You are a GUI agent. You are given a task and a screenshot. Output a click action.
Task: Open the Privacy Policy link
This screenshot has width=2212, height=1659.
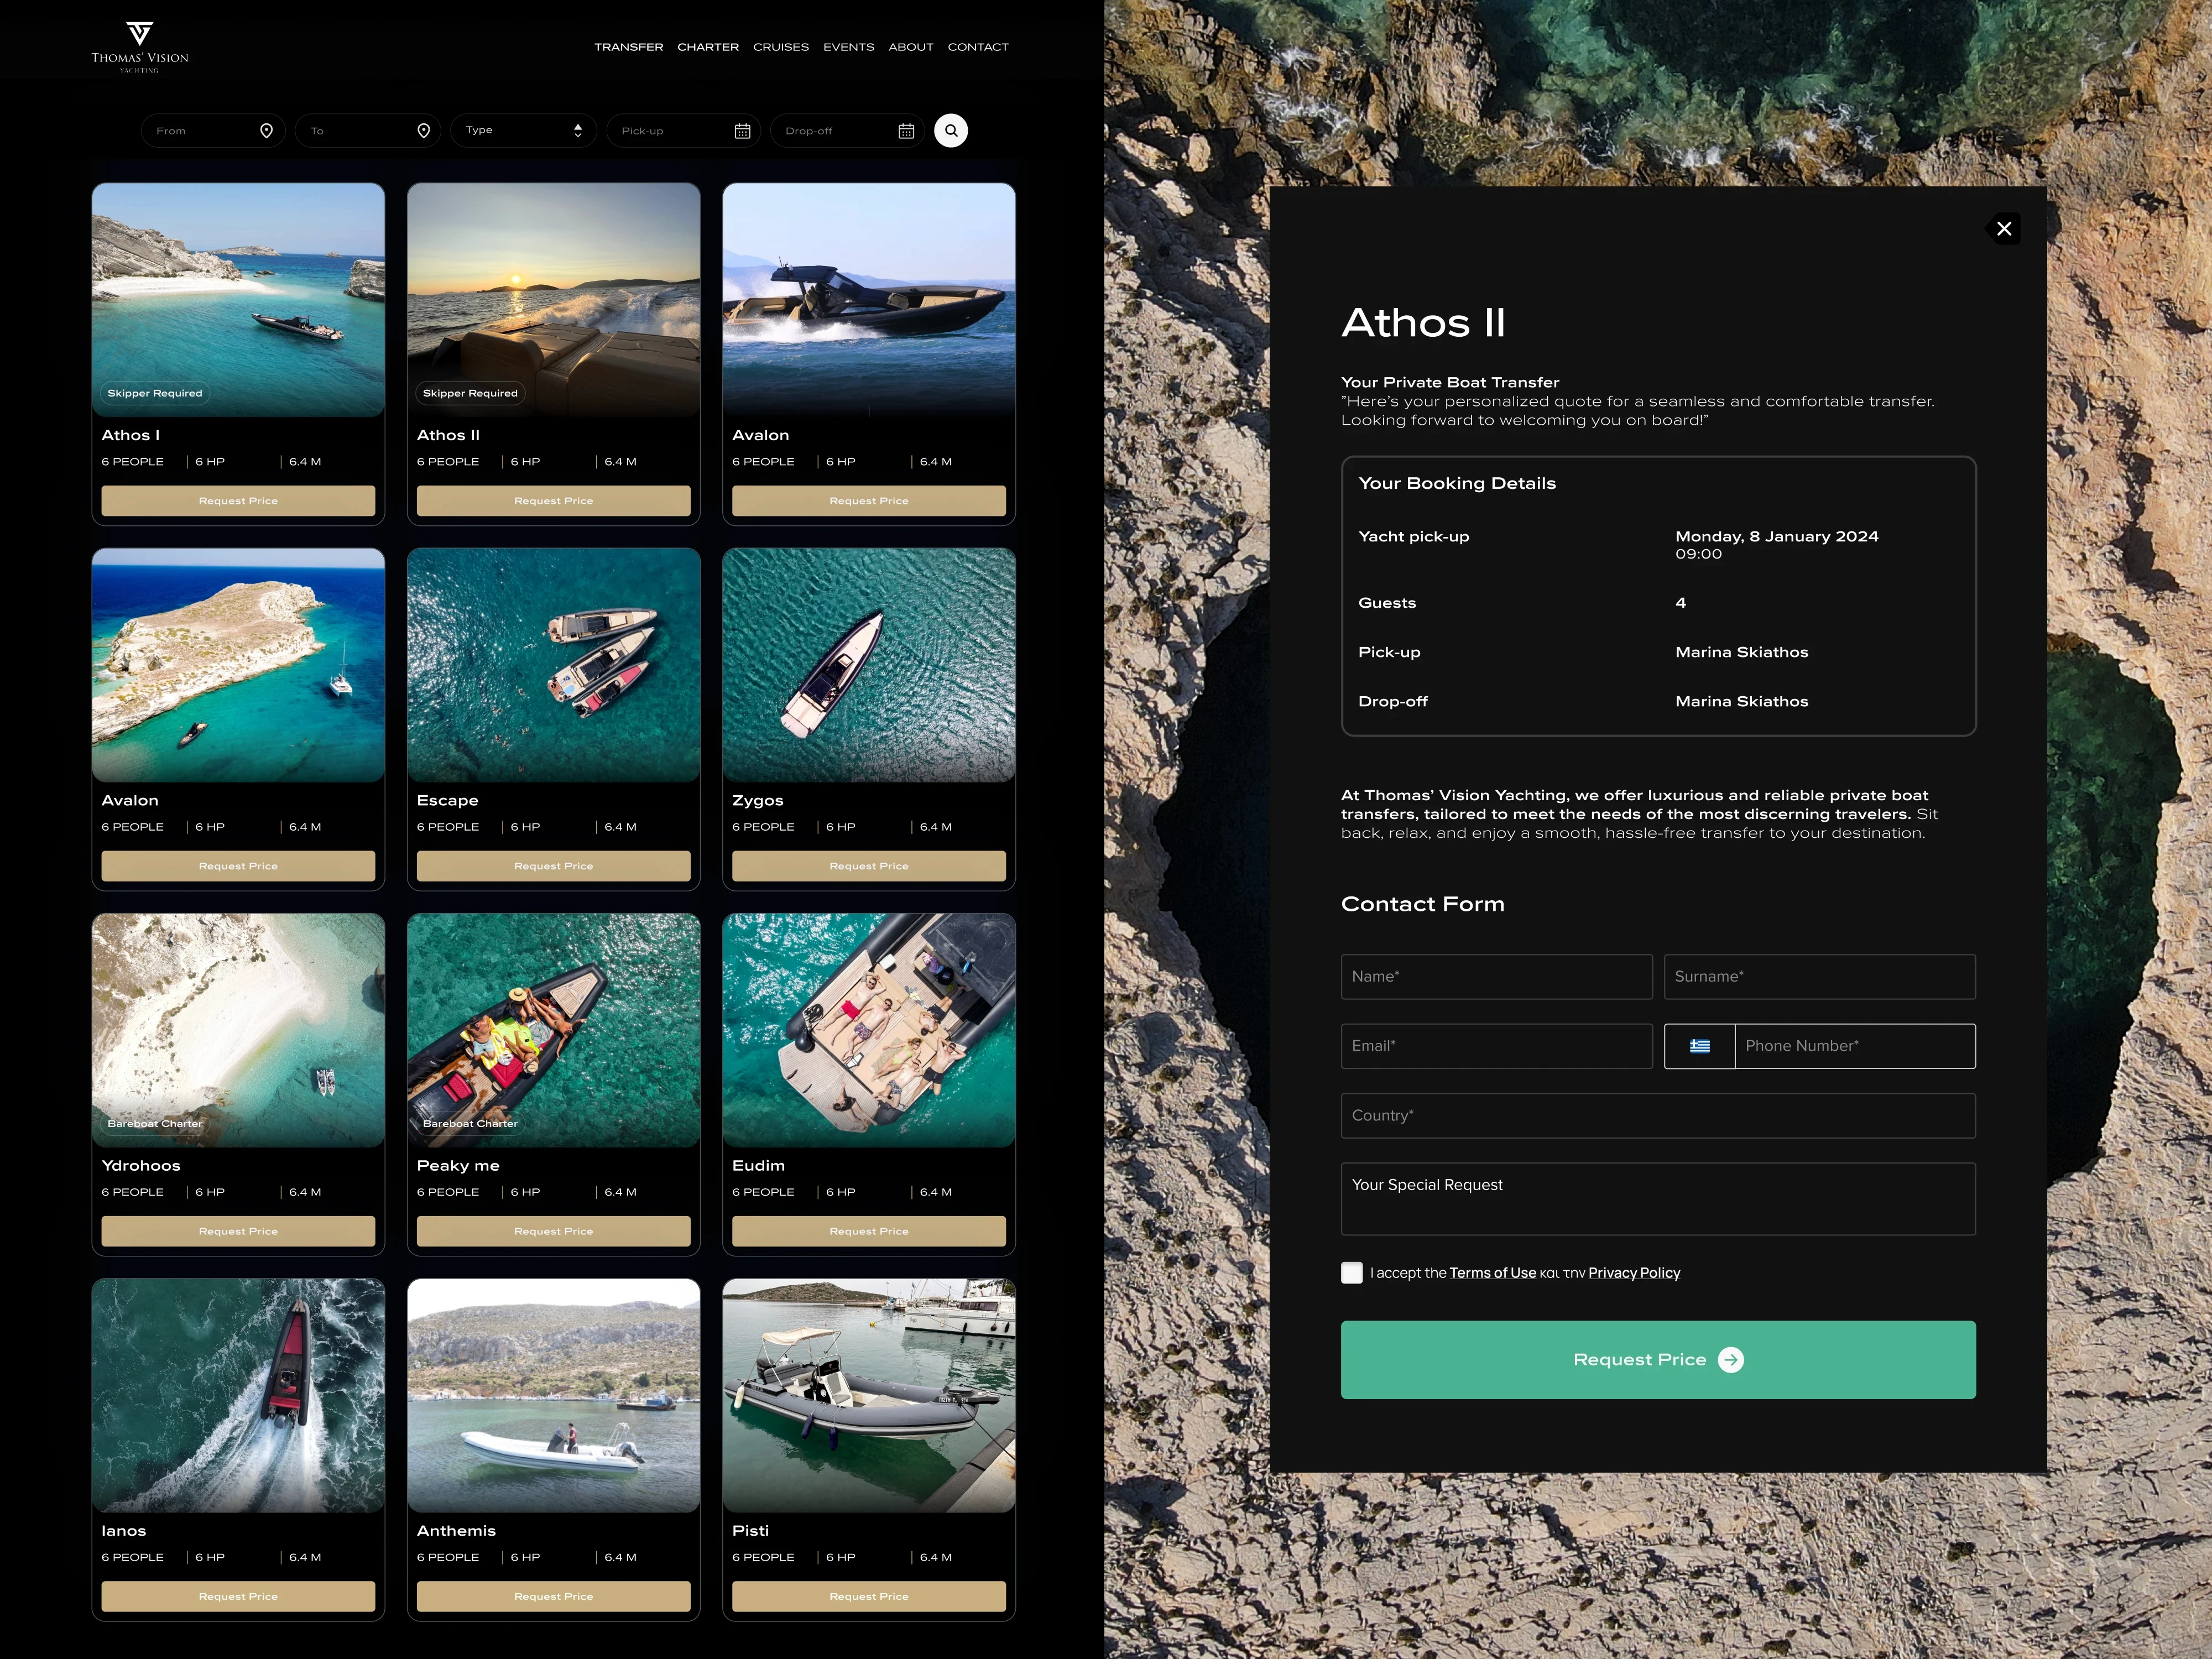click(x=1633, y=1273)
